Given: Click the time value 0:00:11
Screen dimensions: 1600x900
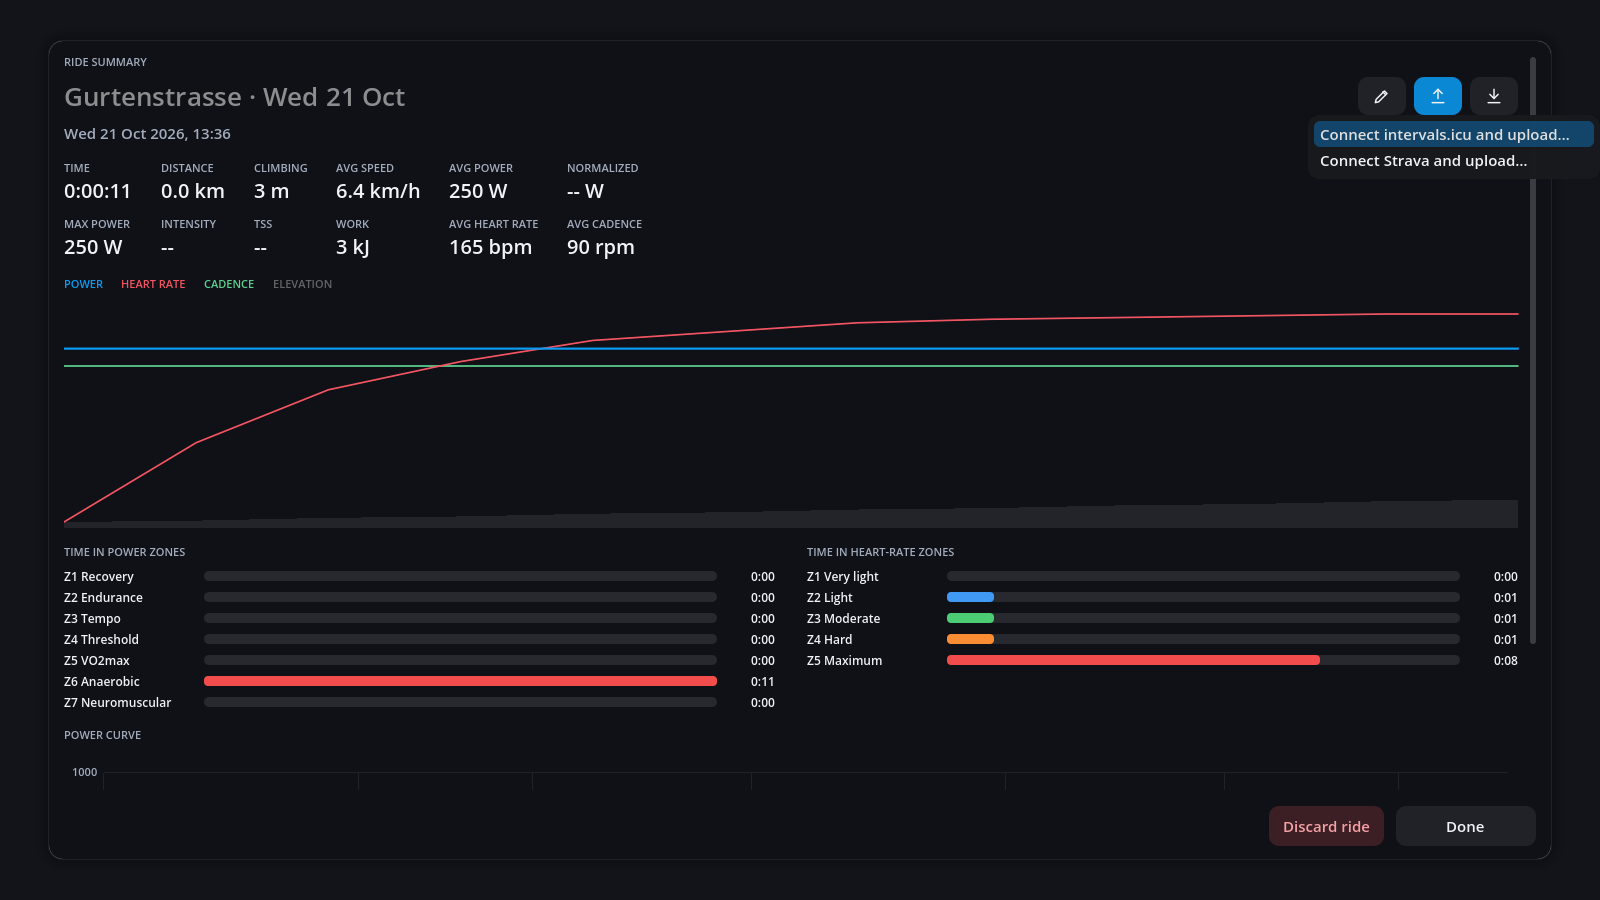Looking at the screenshot, I should tap(97, 191).
